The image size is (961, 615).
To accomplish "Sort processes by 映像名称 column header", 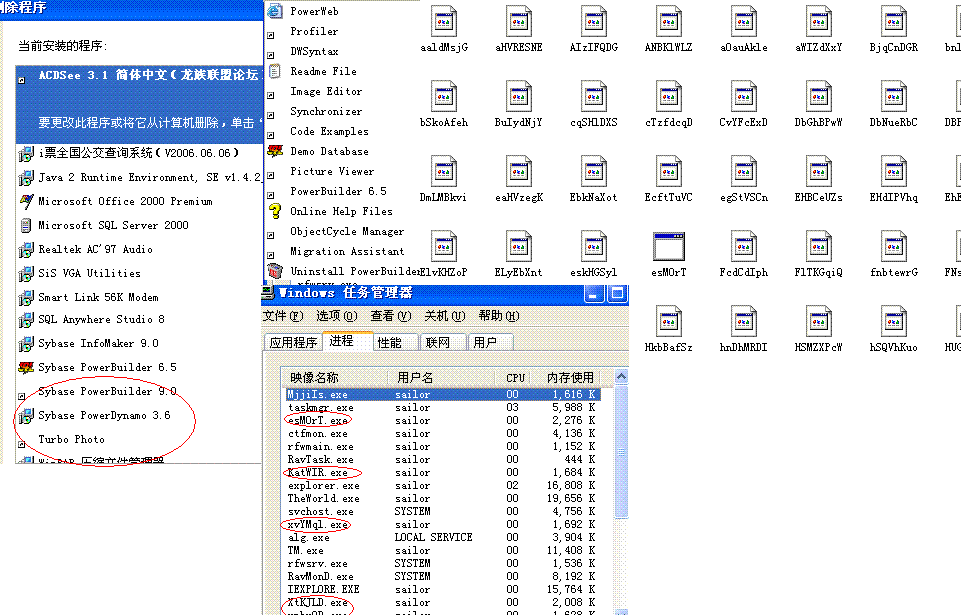I will point(335,378).
